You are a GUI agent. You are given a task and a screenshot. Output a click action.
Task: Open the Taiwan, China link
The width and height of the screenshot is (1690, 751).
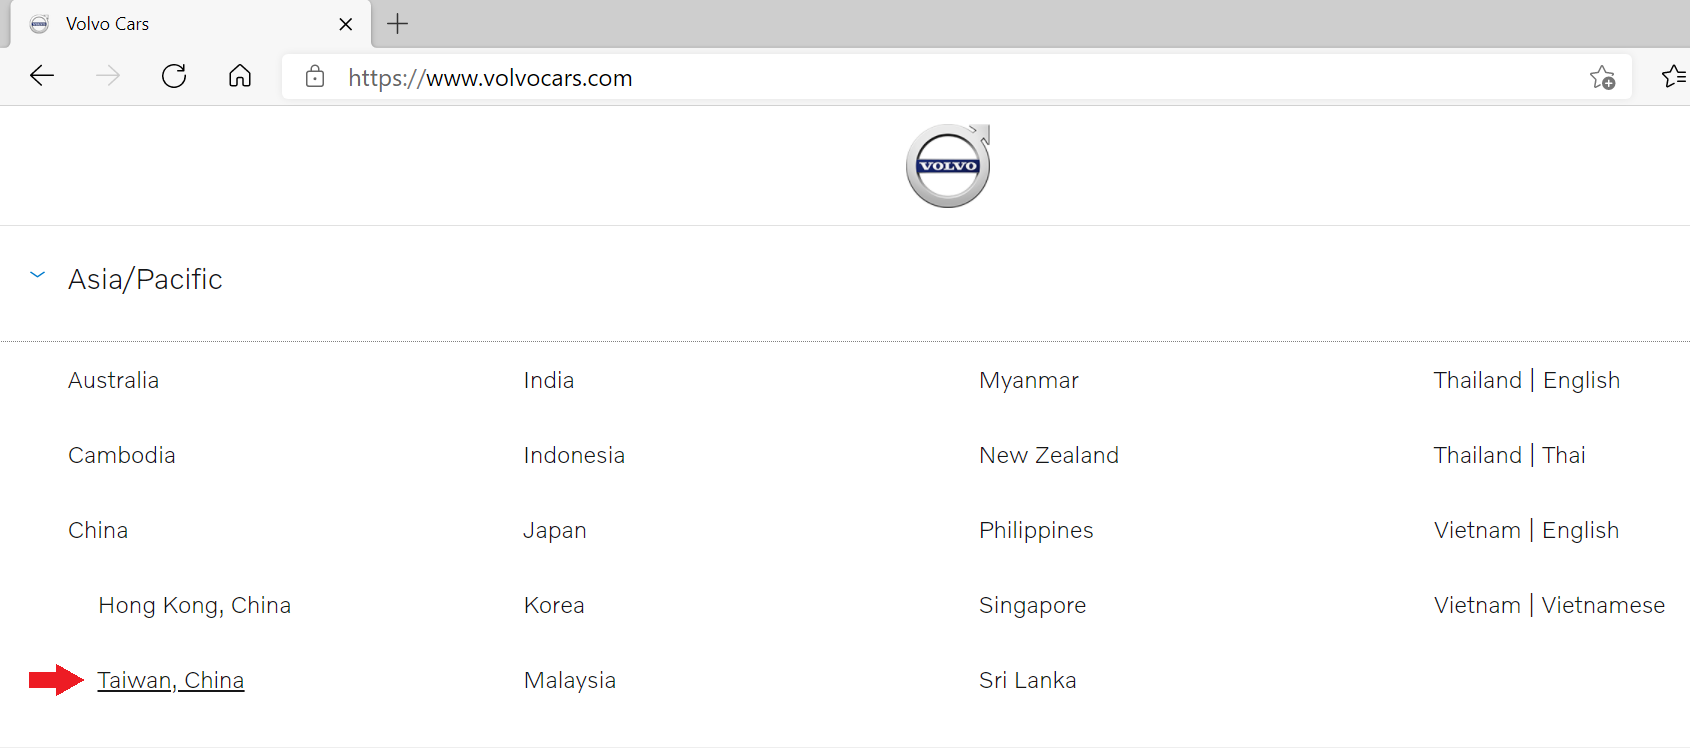click(x=171, y=680)
